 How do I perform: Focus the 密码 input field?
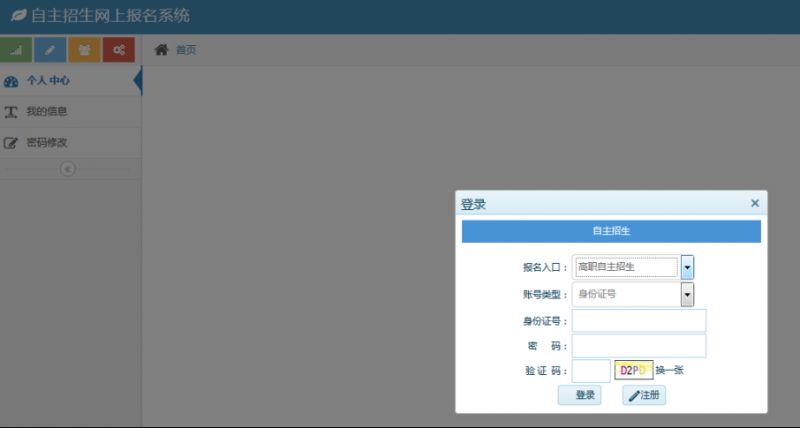tap(639, 346)
